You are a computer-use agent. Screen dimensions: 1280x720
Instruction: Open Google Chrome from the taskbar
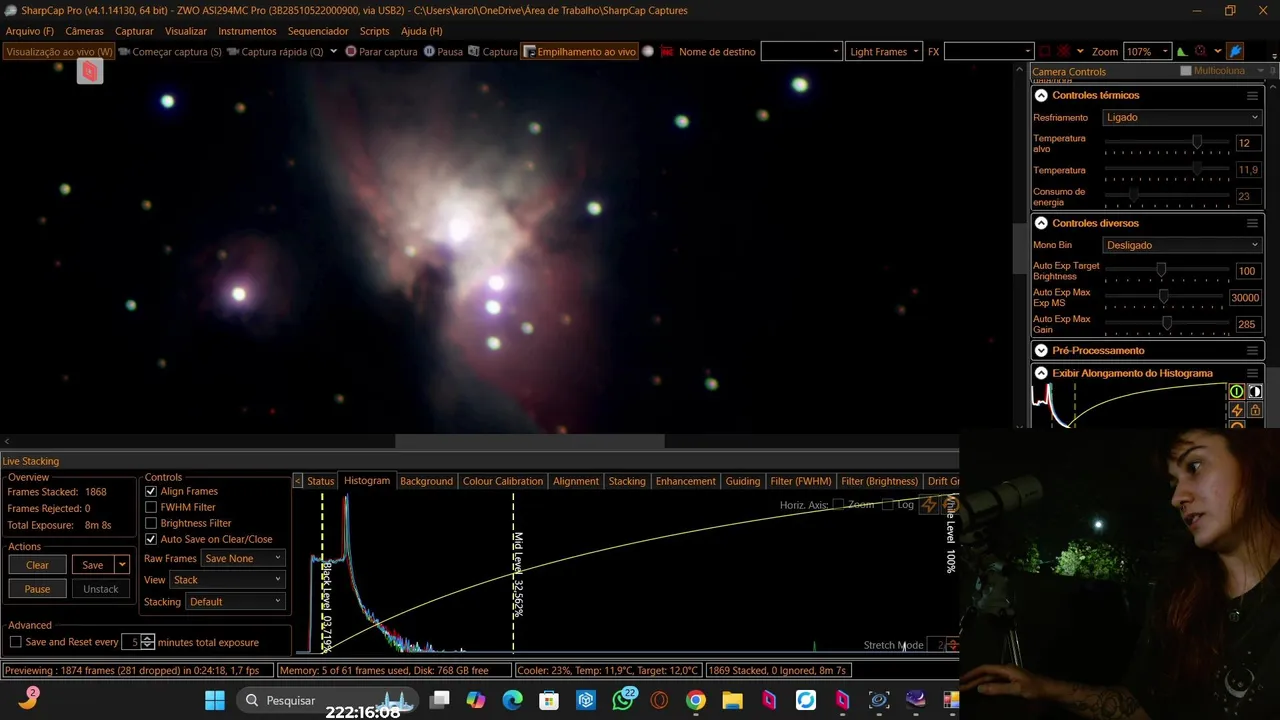click(696, 700)
